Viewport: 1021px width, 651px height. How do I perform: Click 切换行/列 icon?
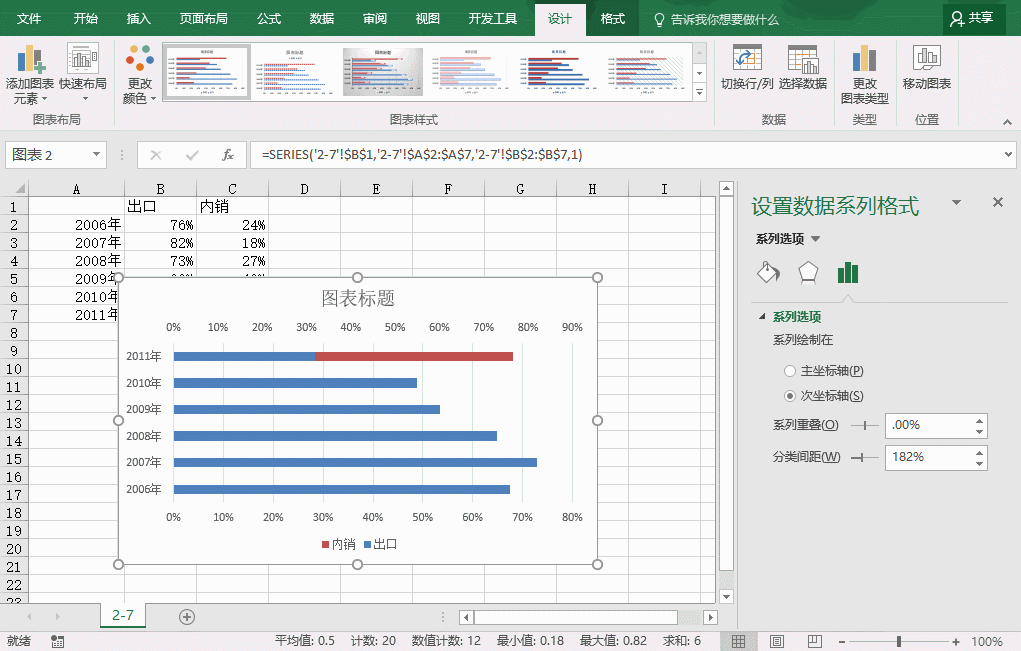[747, 60]
